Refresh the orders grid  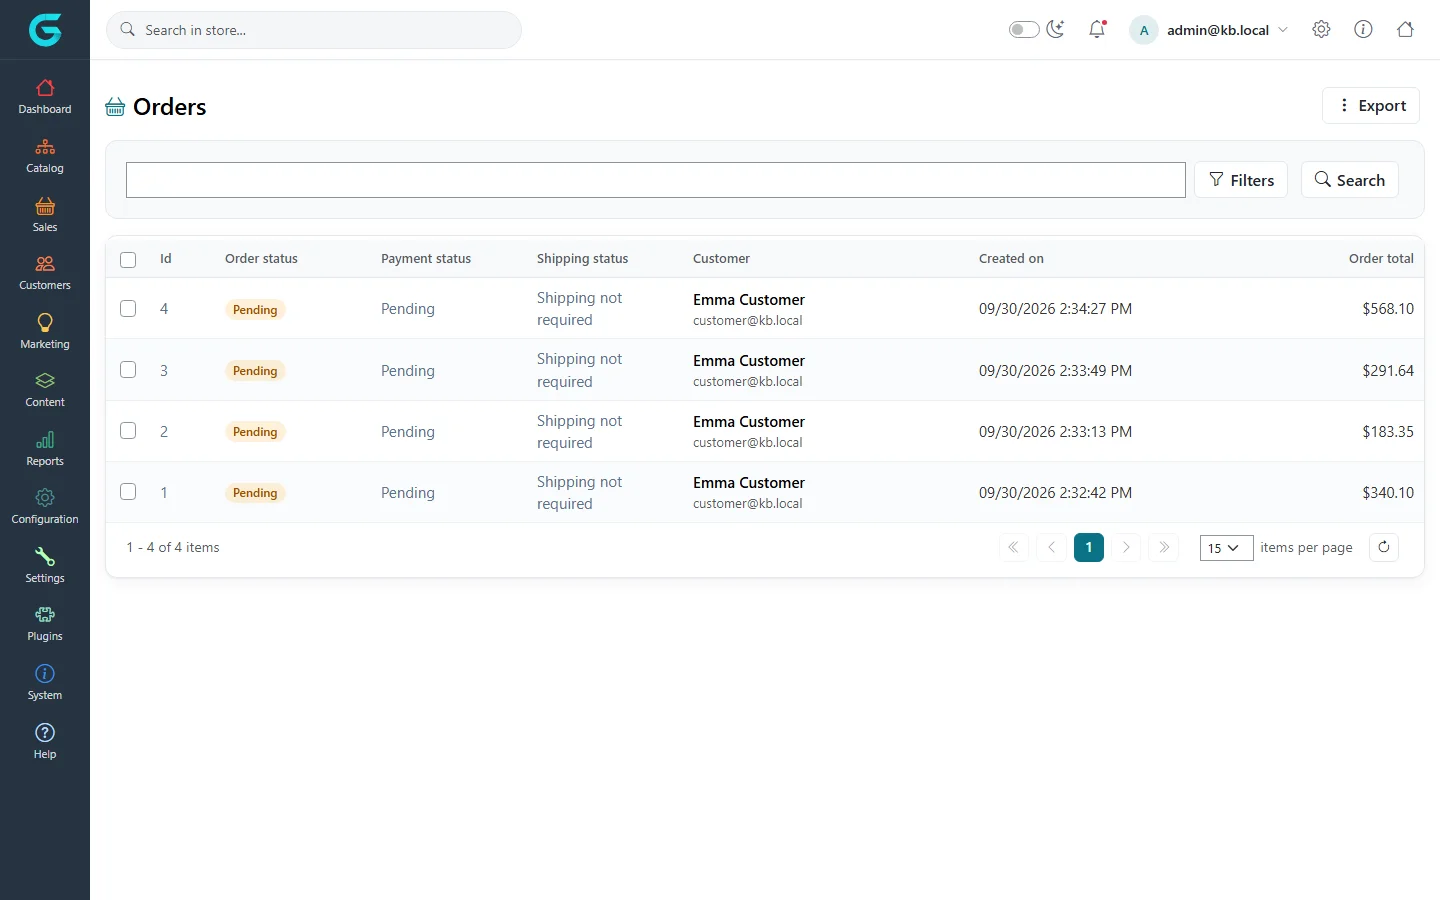pyautogui.click(x=1384, y=547)
